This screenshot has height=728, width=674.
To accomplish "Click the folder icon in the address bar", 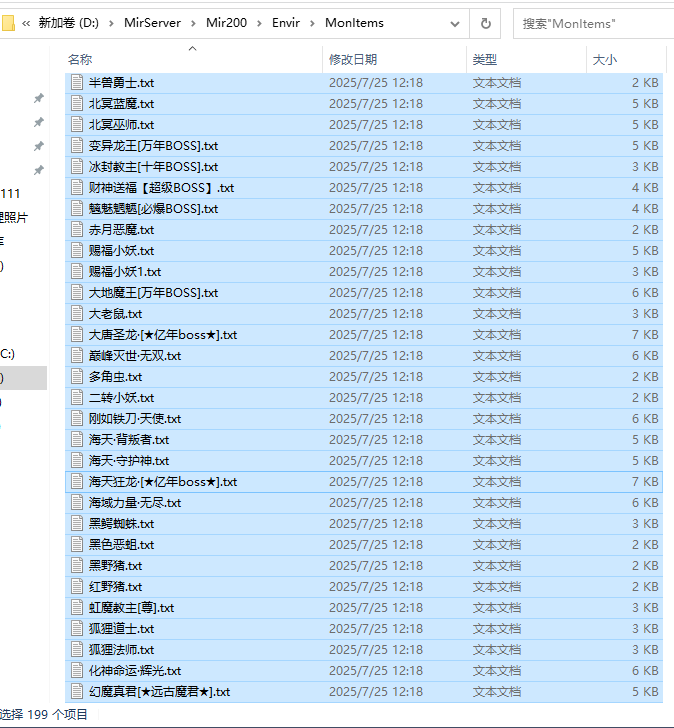I will [x=7, y=23].
